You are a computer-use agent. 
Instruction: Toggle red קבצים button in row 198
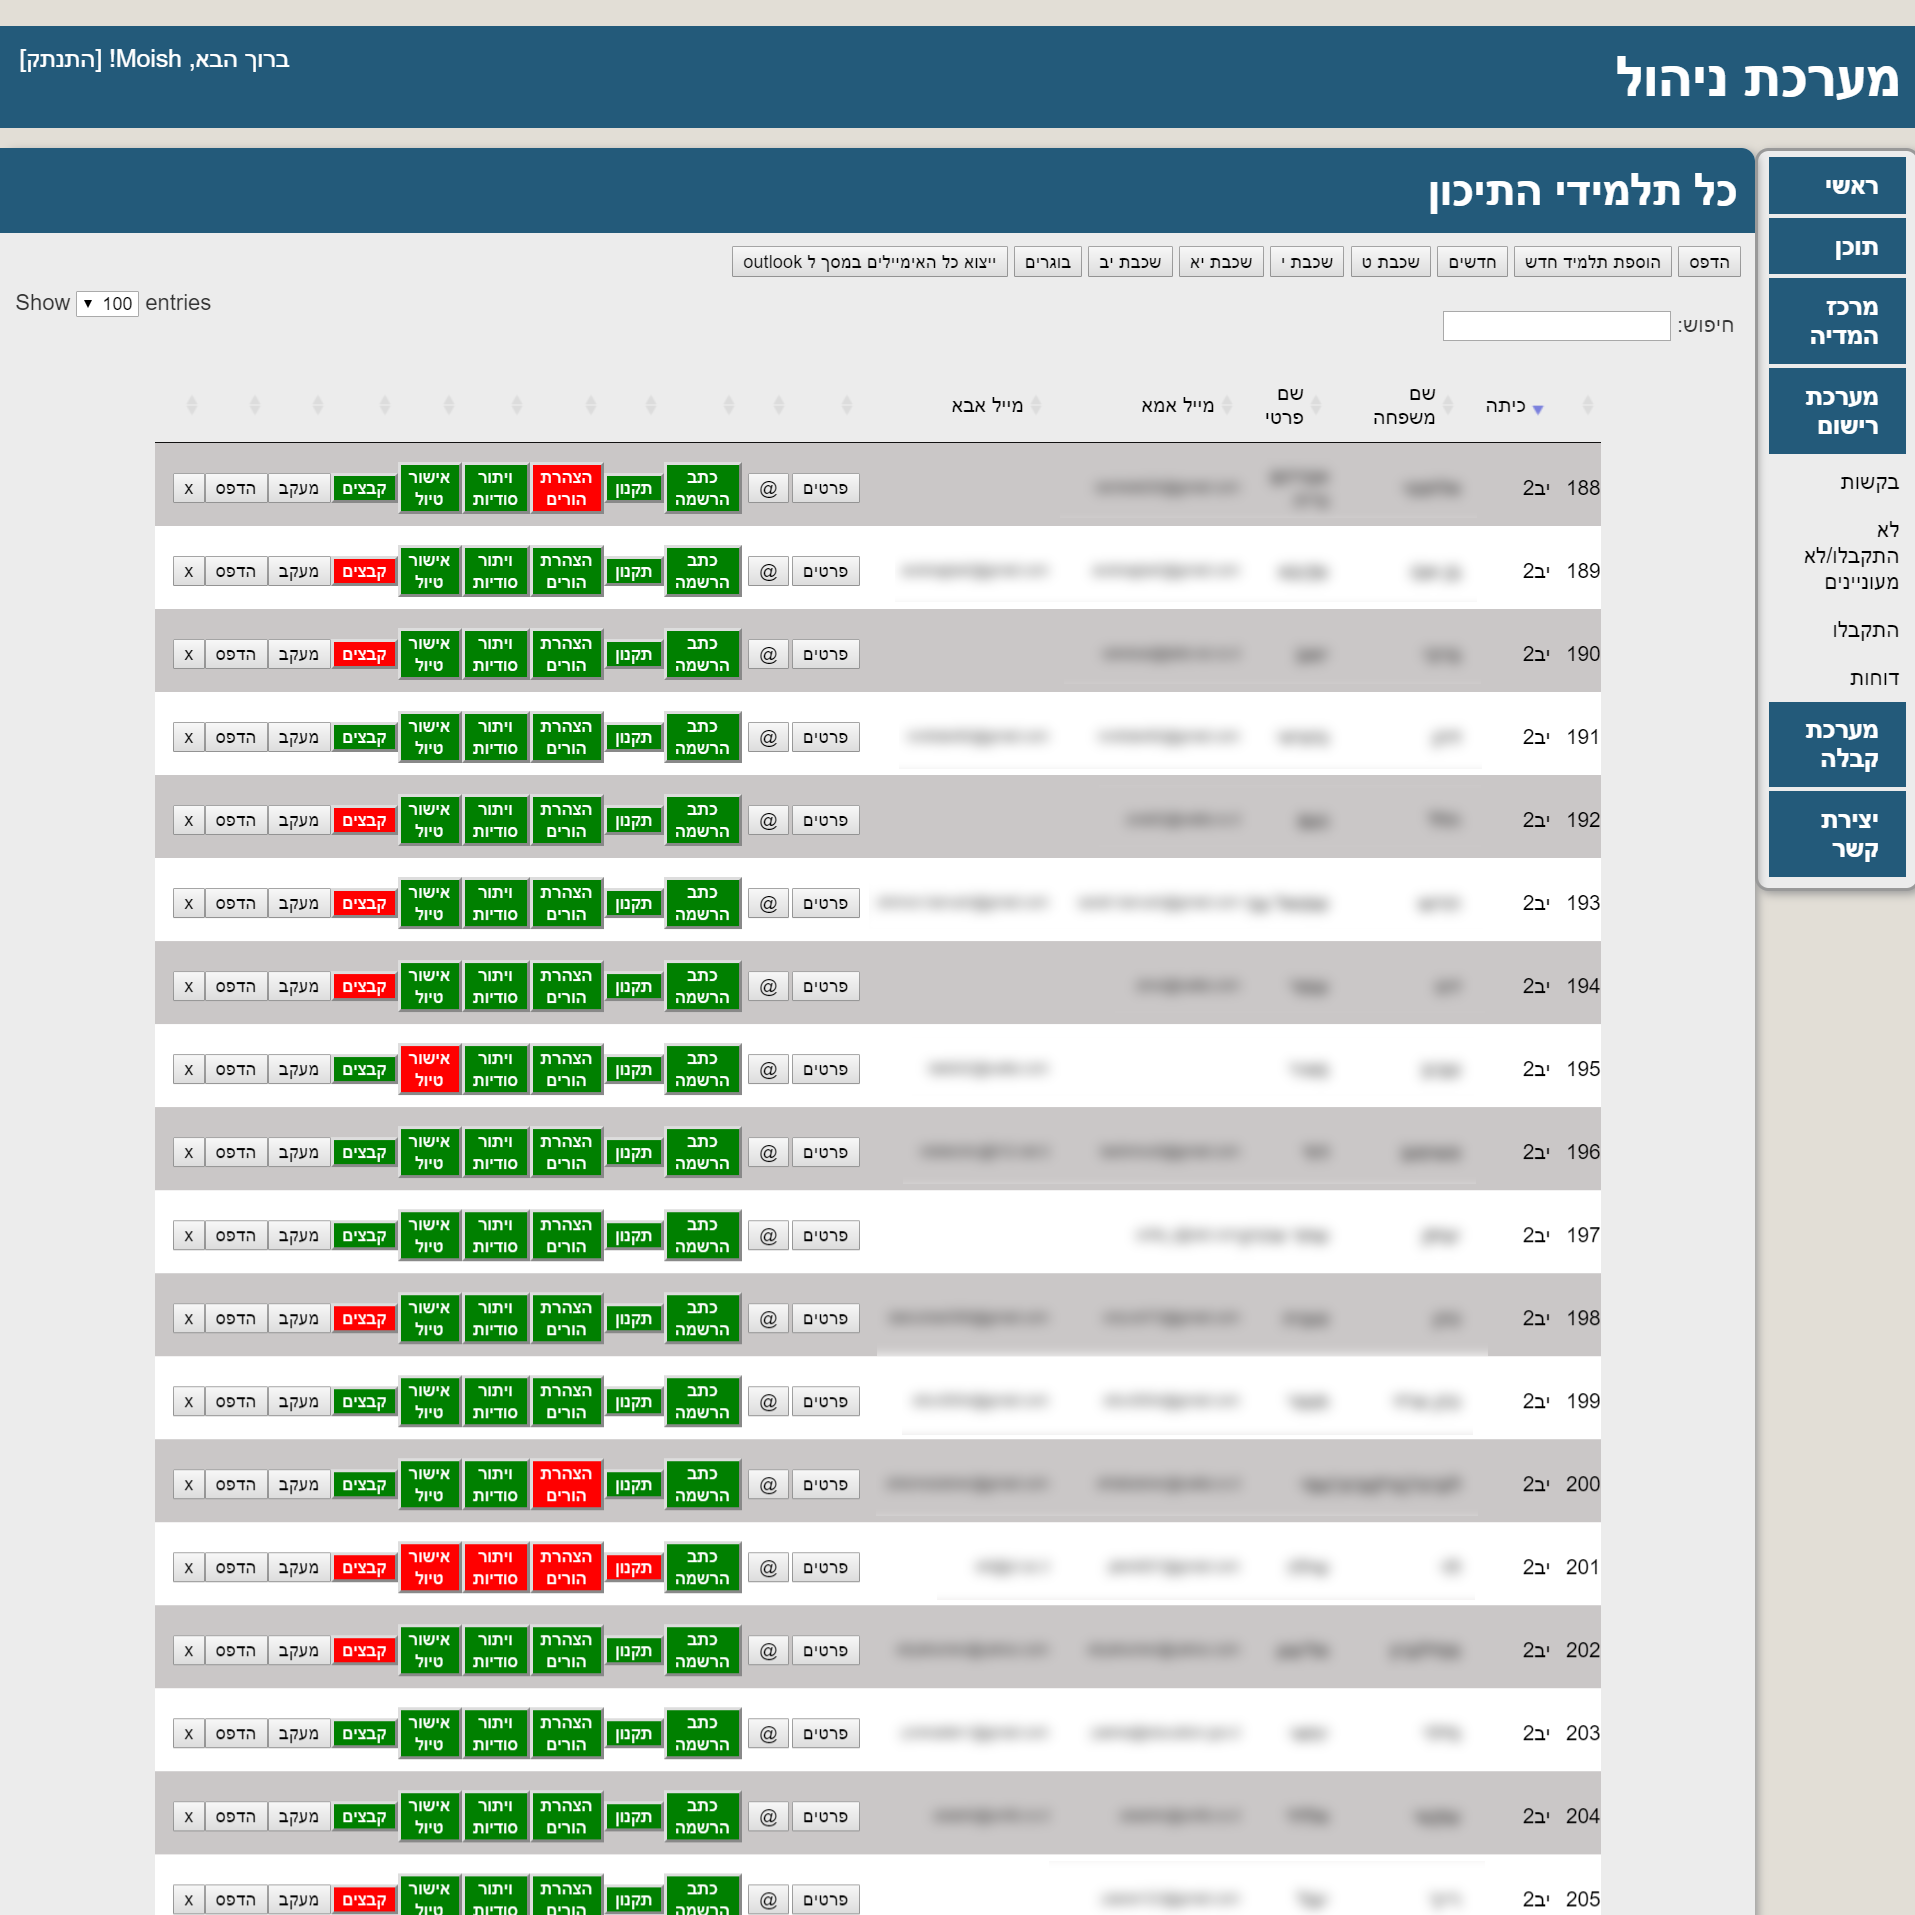(x=364, y=1318)
